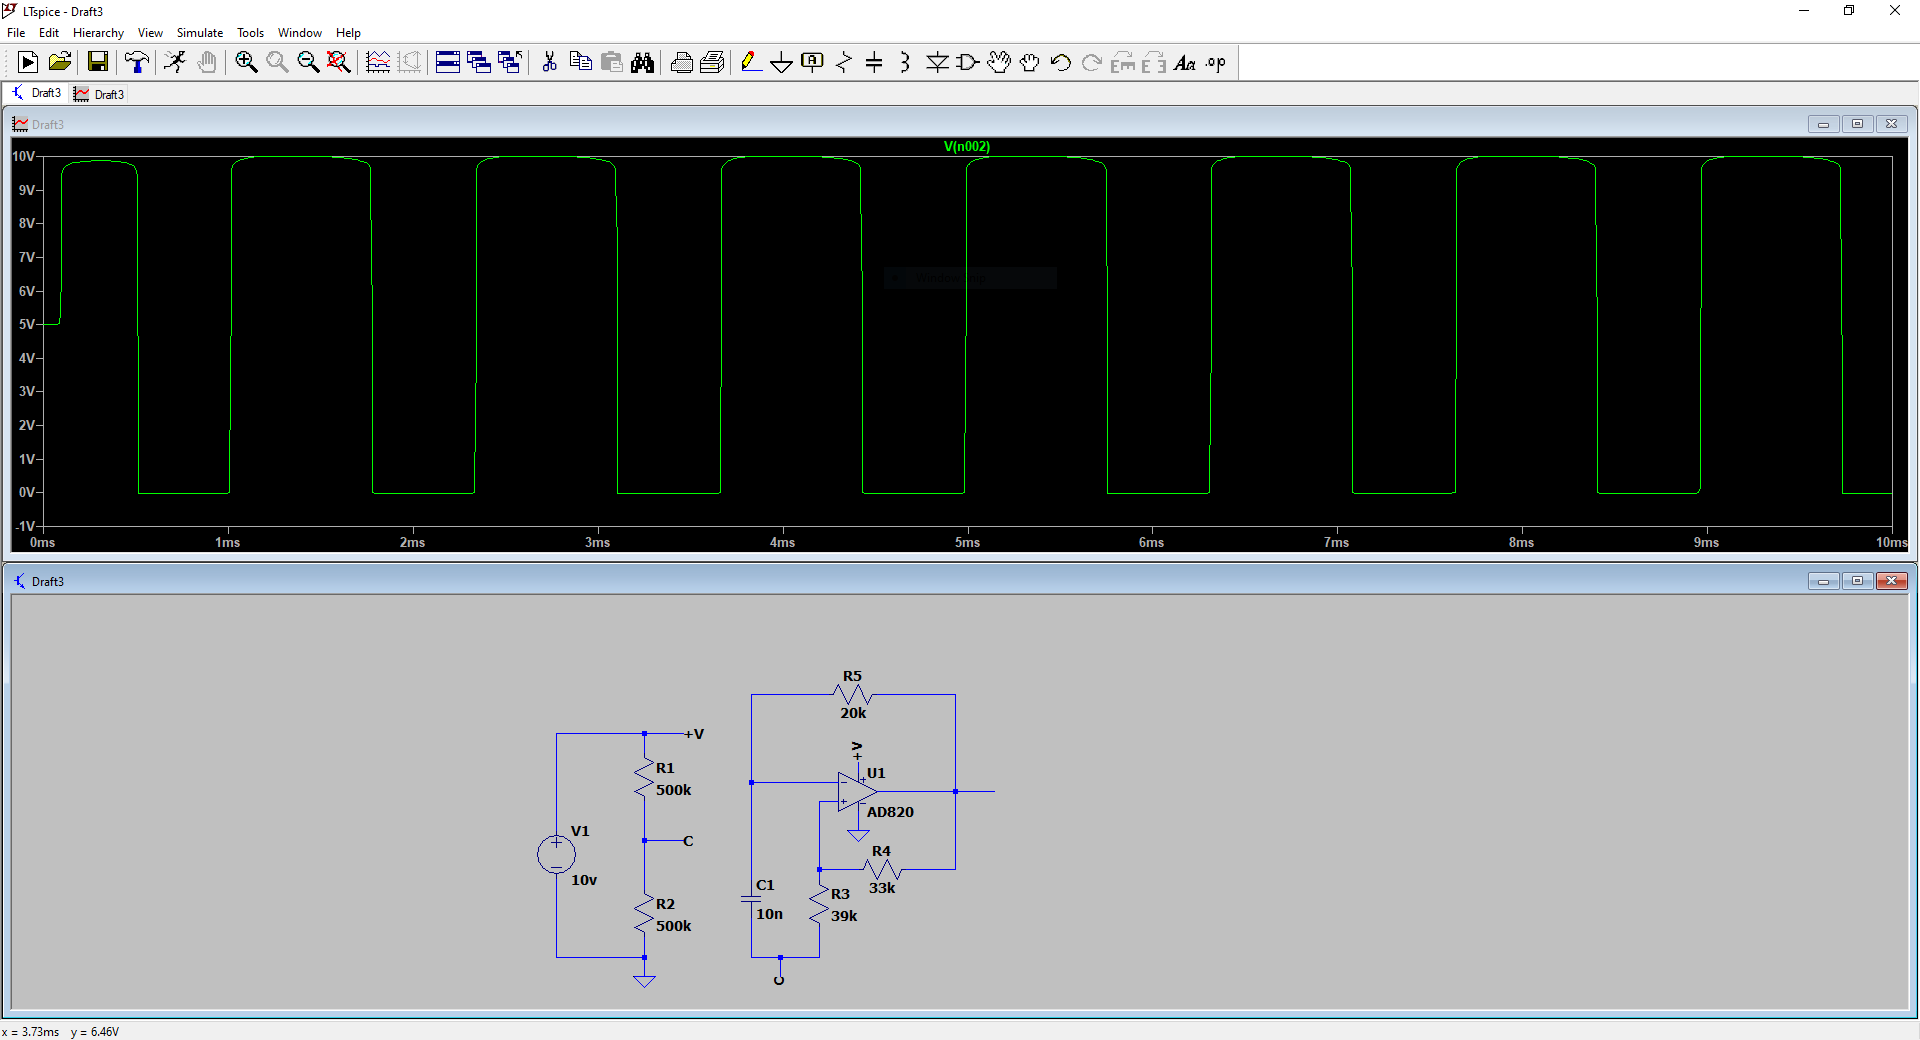The height and width of the screenshot is (1040, 1920).
Task: Minimize the schematic Draft3 child window
Action: [x=1823, y=581]
